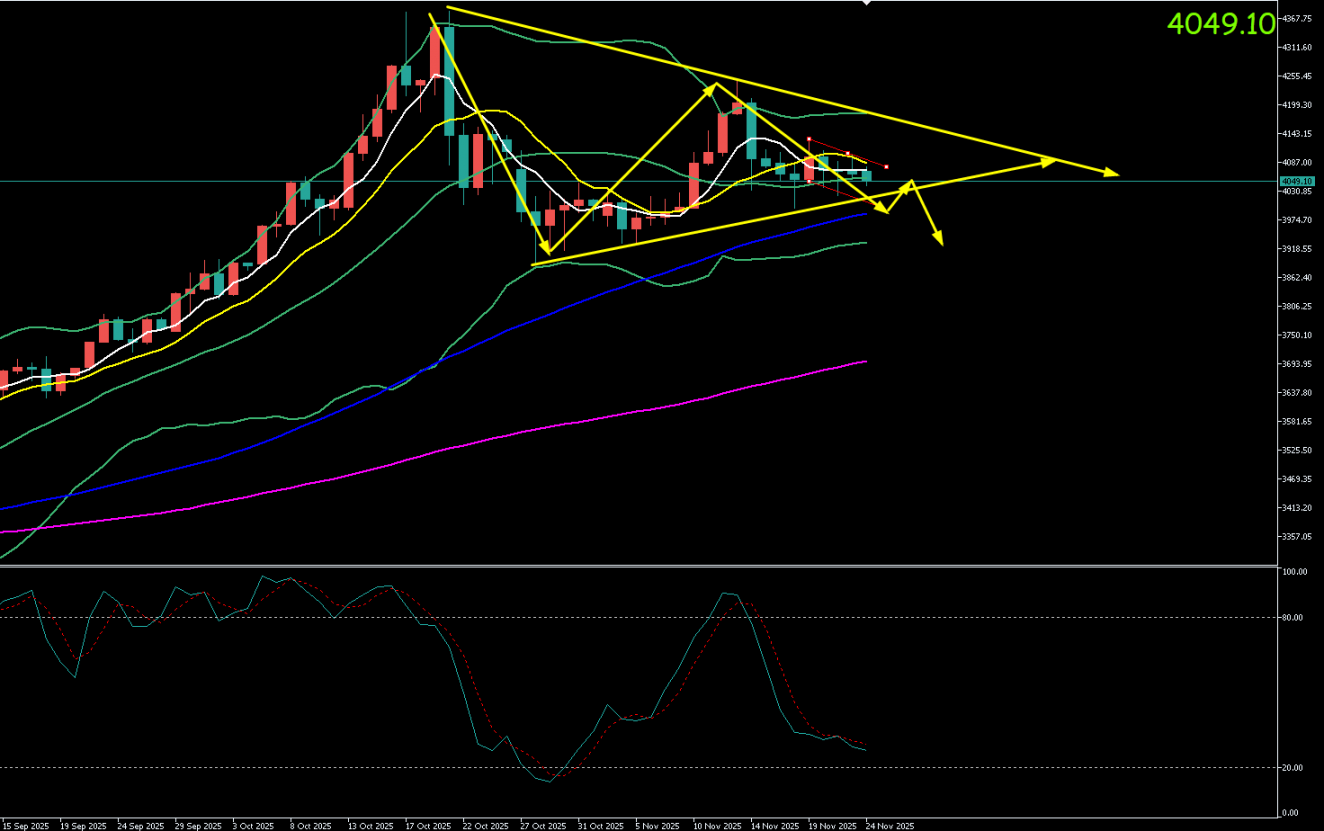Click the 24 Nov 2025 date label
The image size is (1324, 831).
(x=890, y=826)
